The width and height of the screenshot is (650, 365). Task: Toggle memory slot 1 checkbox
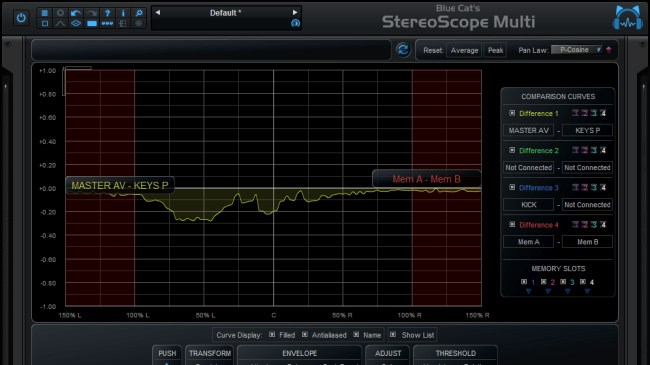524,282
